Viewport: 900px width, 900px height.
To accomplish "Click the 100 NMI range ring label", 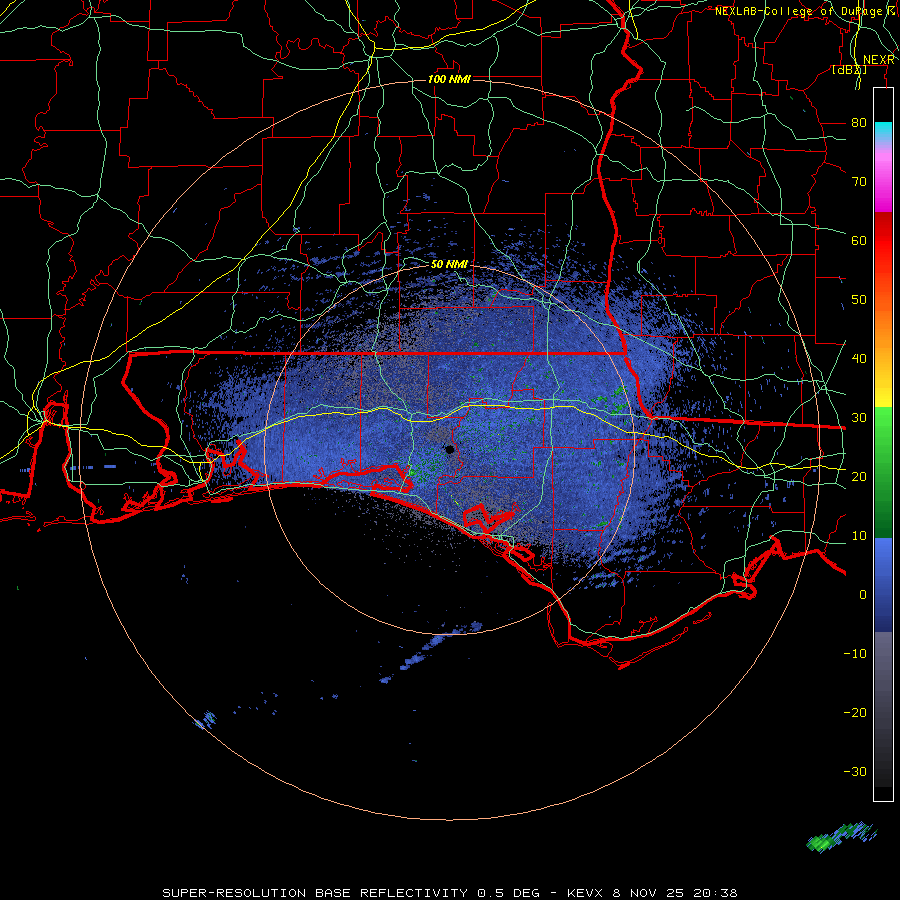I will tap(449, 79).
